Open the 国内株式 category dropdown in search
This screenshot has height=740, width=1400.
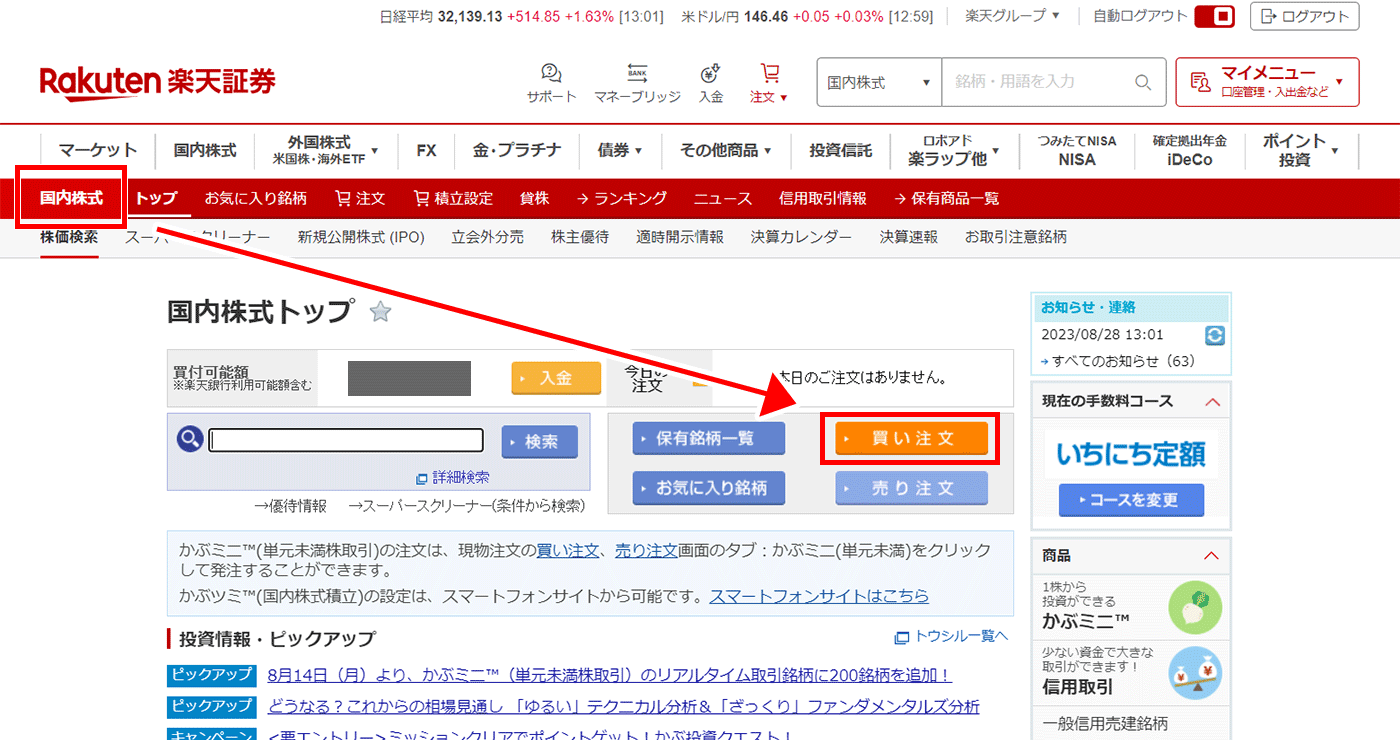click(x=879, y=82)
